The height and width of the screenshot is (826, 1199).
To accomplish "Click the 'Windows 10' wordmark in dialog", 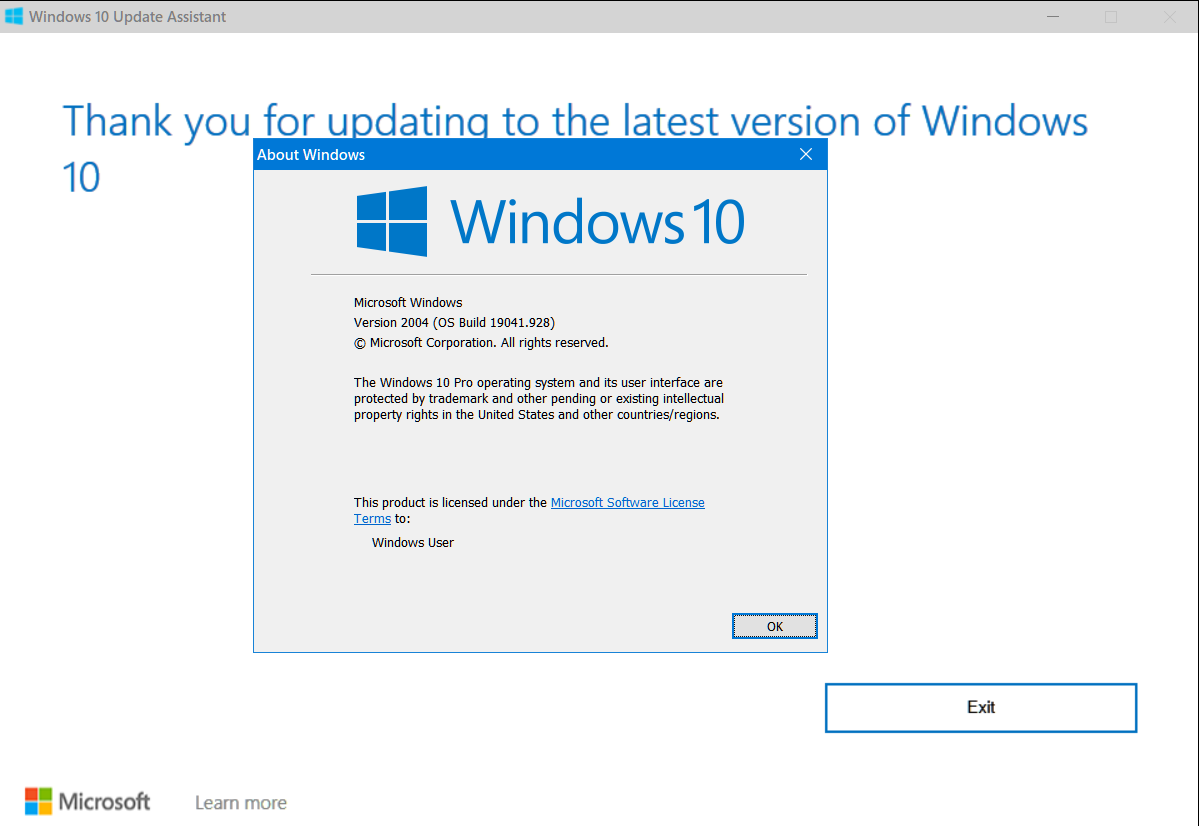I will click(x=597, y=222).
